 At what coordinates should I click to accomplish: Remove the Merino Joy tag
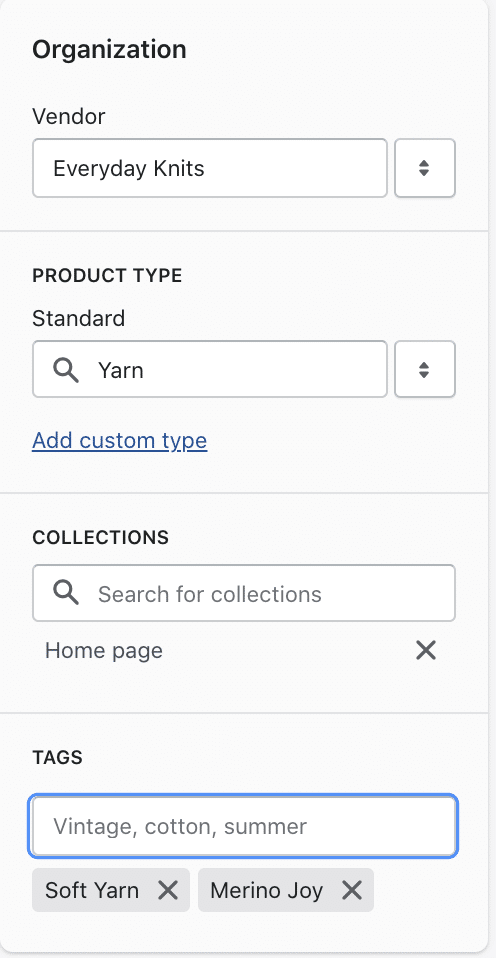click(352, 890)
